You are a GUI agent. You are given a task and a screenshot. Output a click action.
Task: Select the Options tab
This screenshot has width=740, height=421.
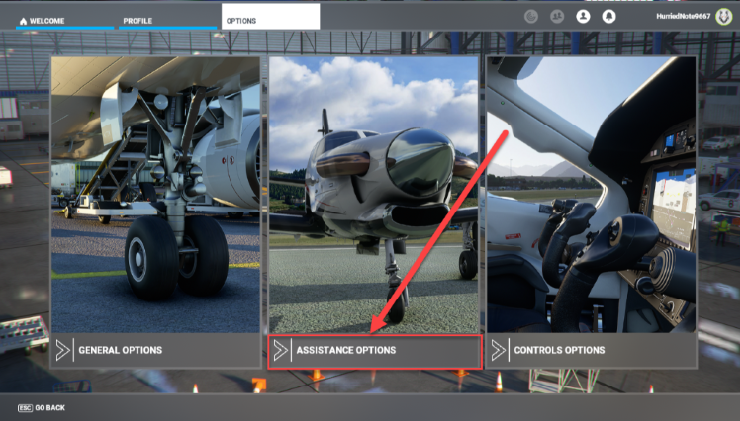(x=271, y=17)
